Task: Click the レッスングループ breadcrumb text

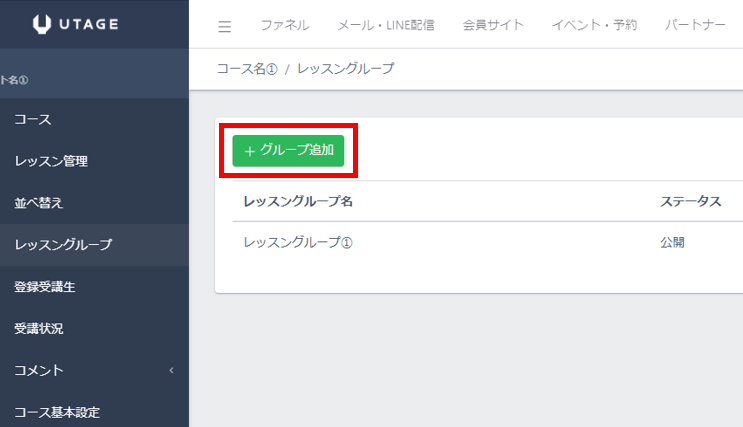Action: 345,69
